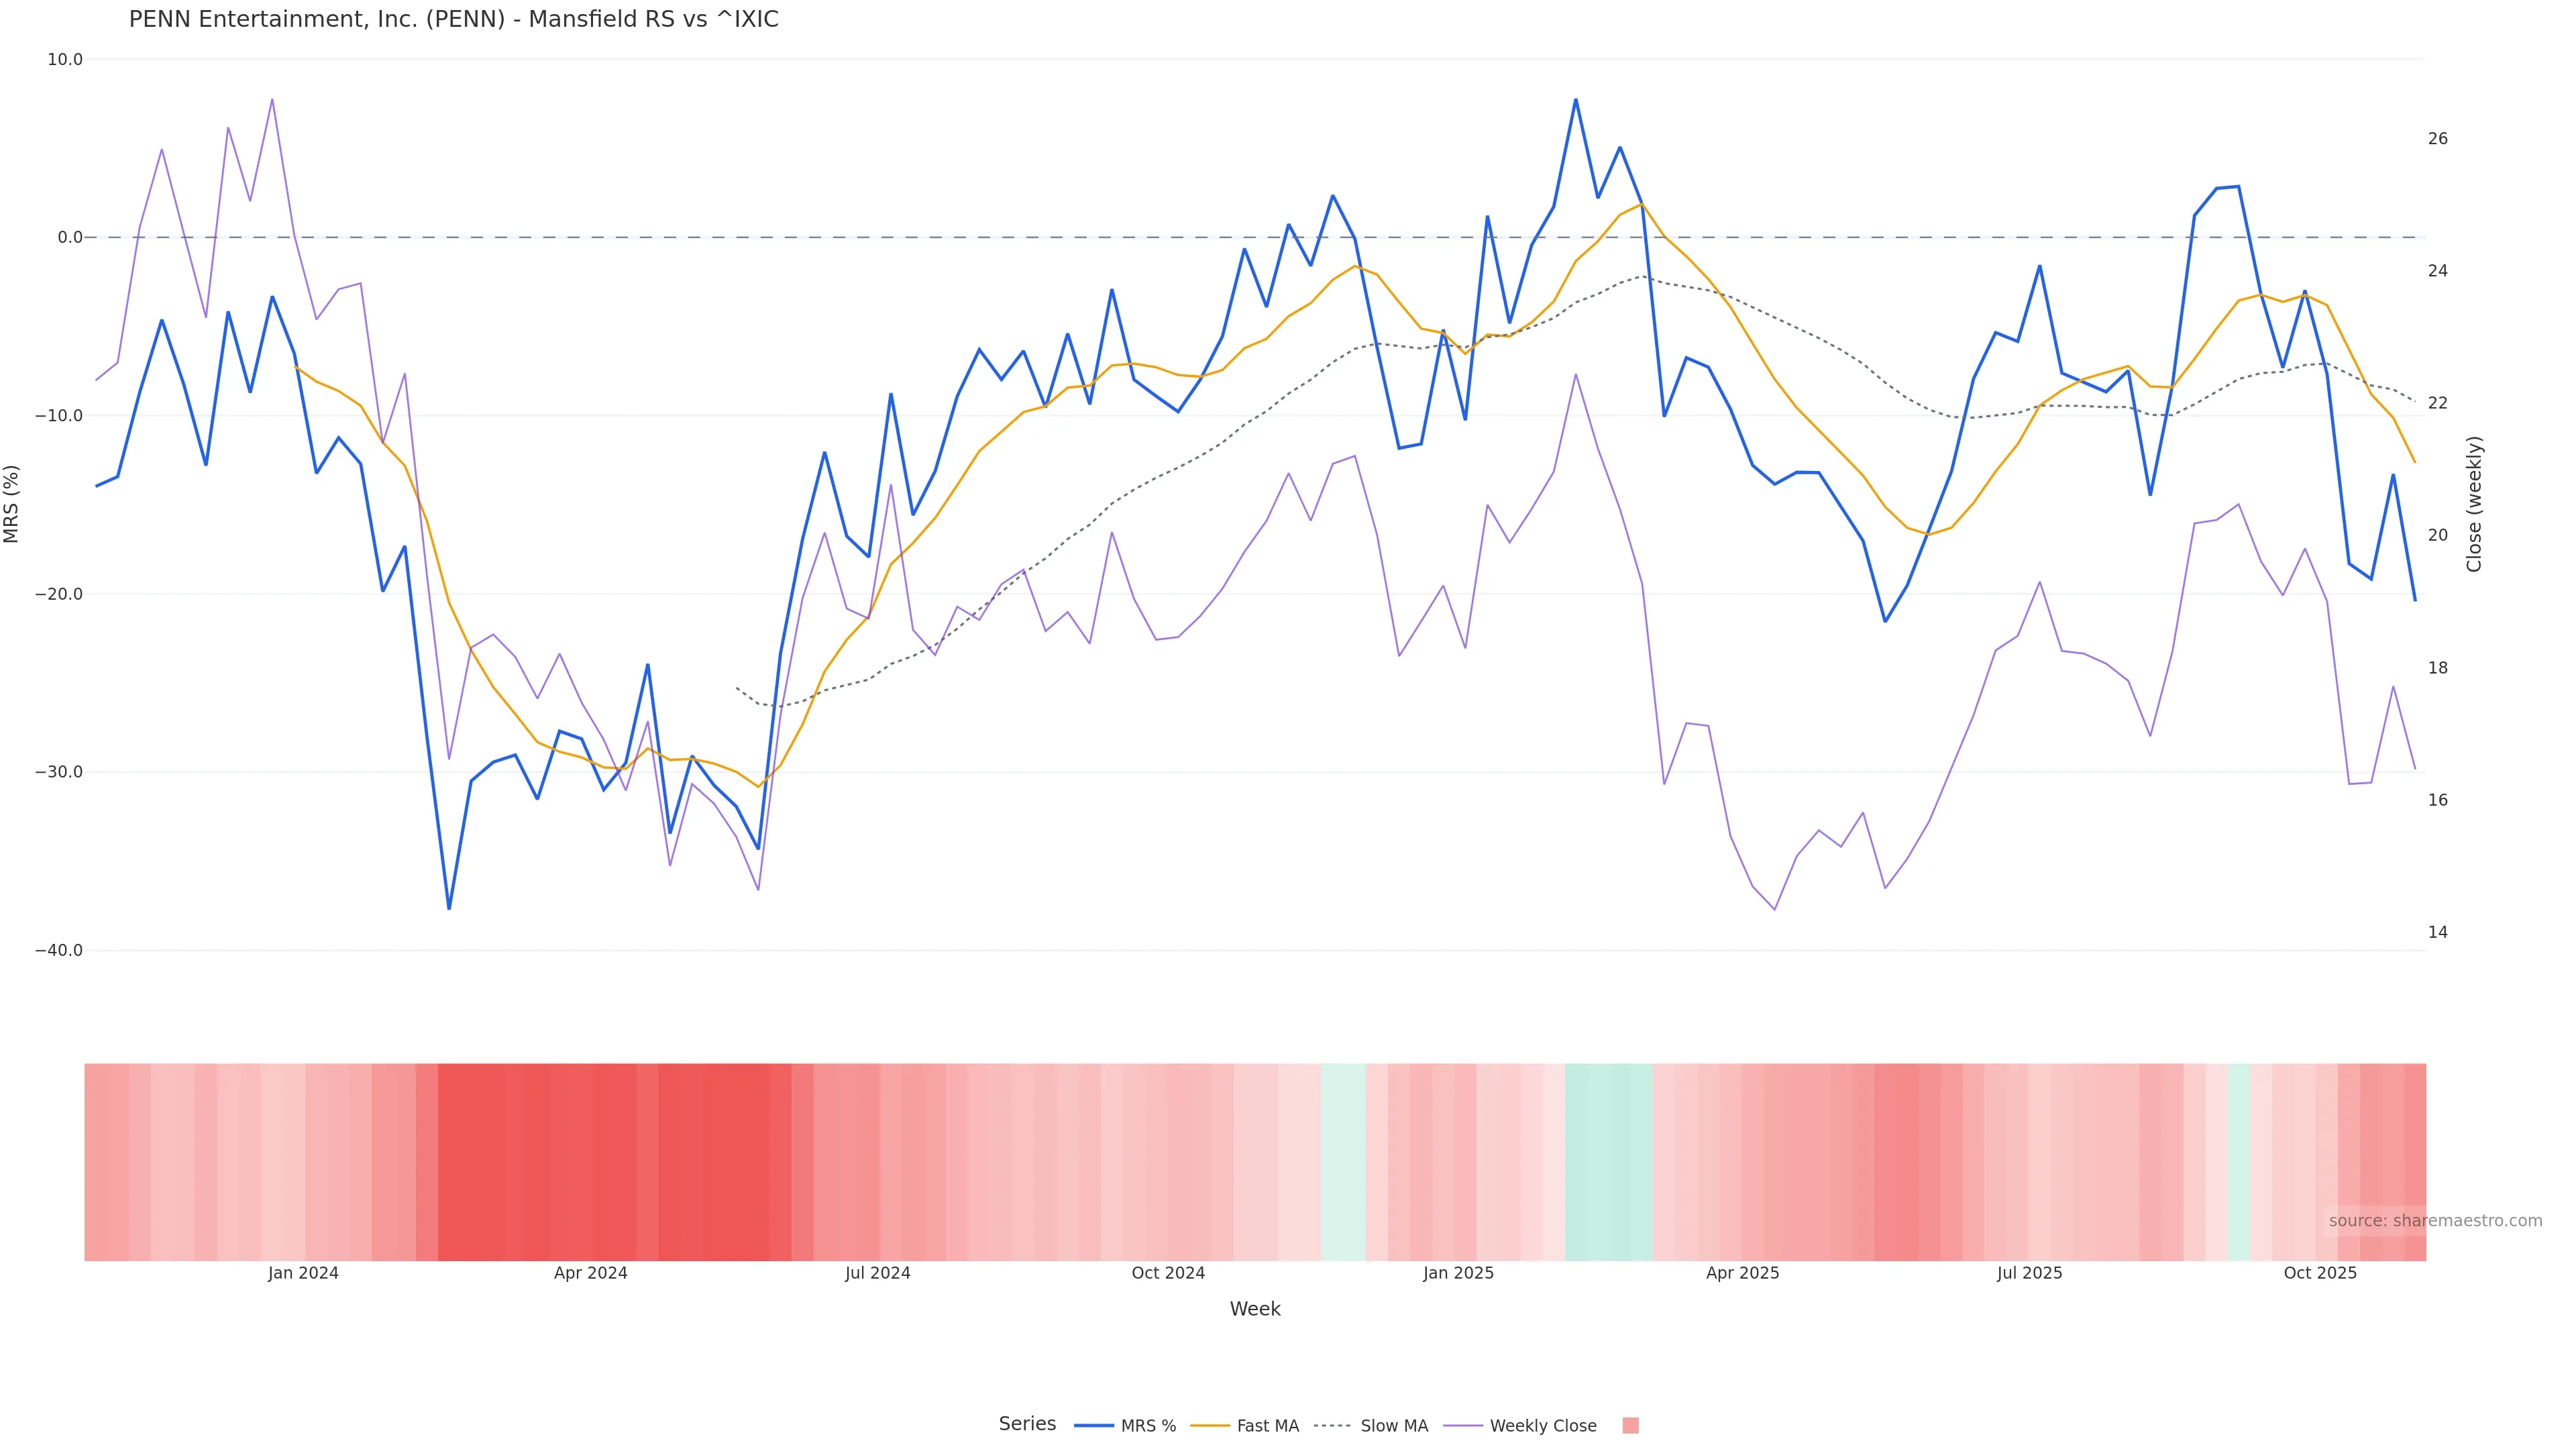Image resolution: width=2576 pixels, height=1449 pixels.
Task: Open the sharemaestro.com source link
Action: click(x=2434, y=1221)
